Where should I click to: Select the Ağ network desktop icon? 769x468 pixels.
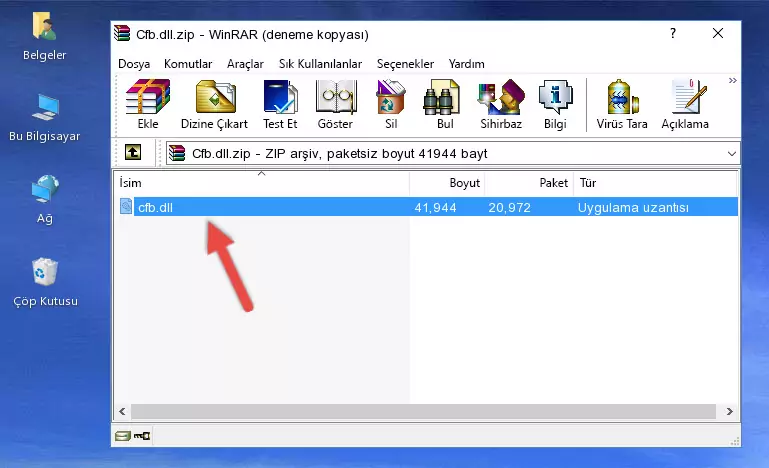click(x=45, y=200)
